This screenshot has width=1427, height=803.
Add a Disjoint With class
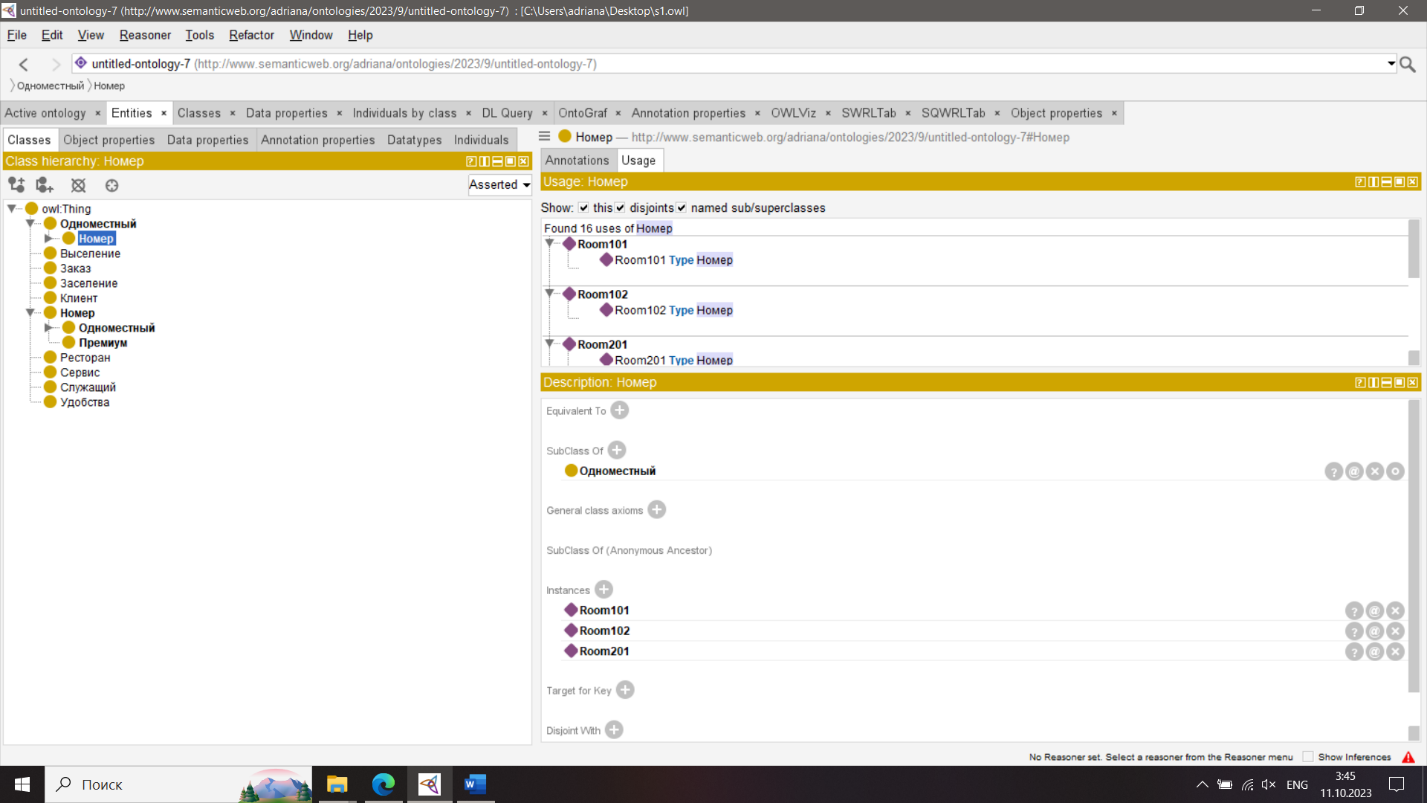(614, 730)
